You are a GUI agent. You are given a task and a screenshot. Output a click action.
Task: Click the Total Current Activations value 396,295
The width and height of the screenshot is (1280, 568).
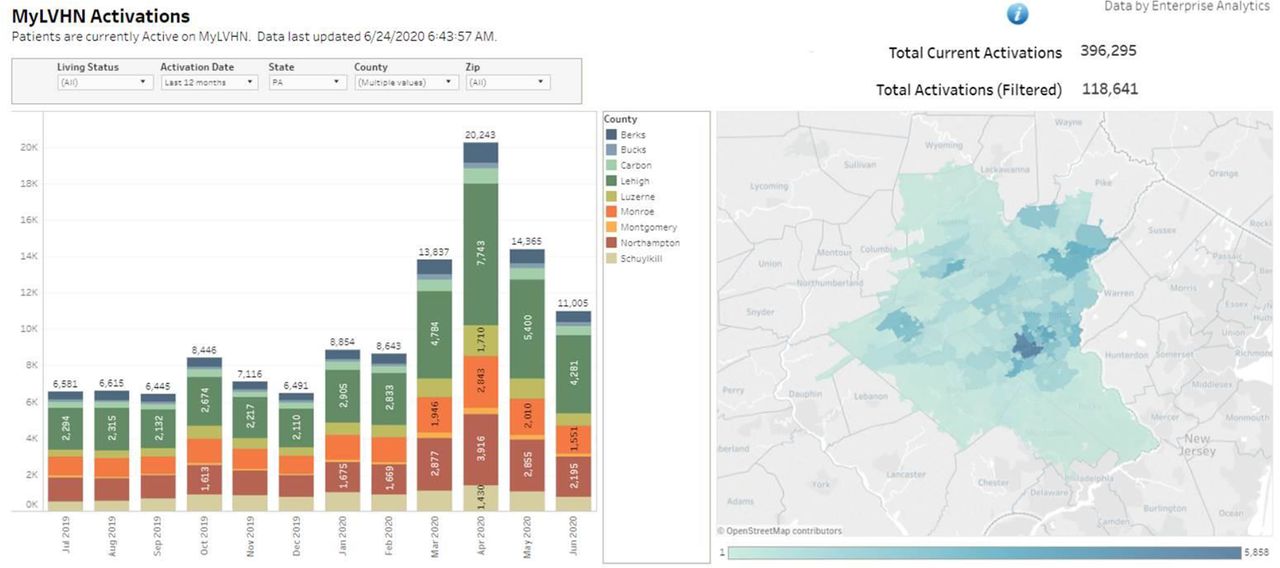1108,51
